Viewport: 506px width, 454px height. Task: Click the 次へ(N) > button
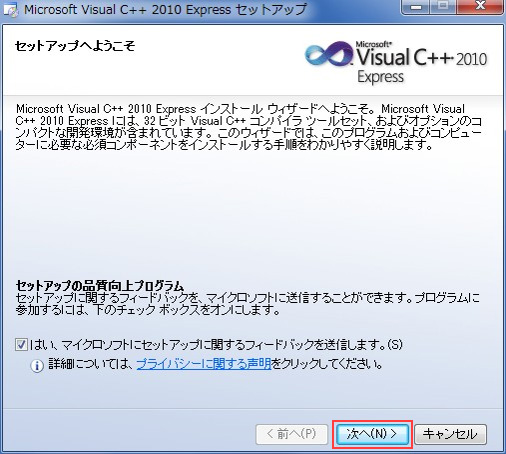tap(372, 434)
